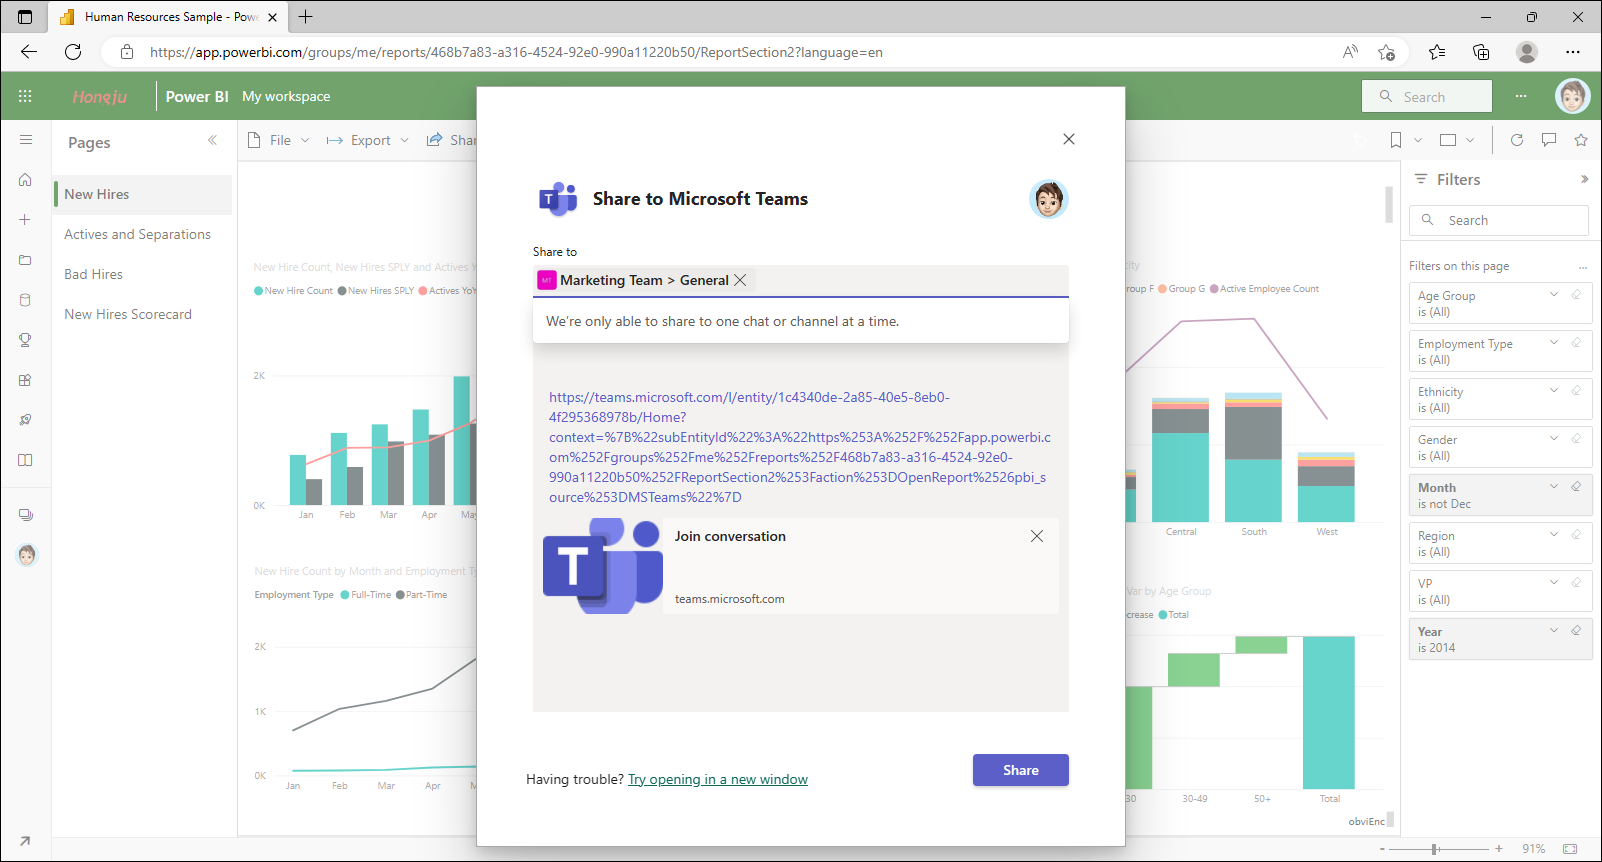Screen dimensions: 1602x862
Task: Click the Home icon in left navigation
Action: [x=26, y=180]
